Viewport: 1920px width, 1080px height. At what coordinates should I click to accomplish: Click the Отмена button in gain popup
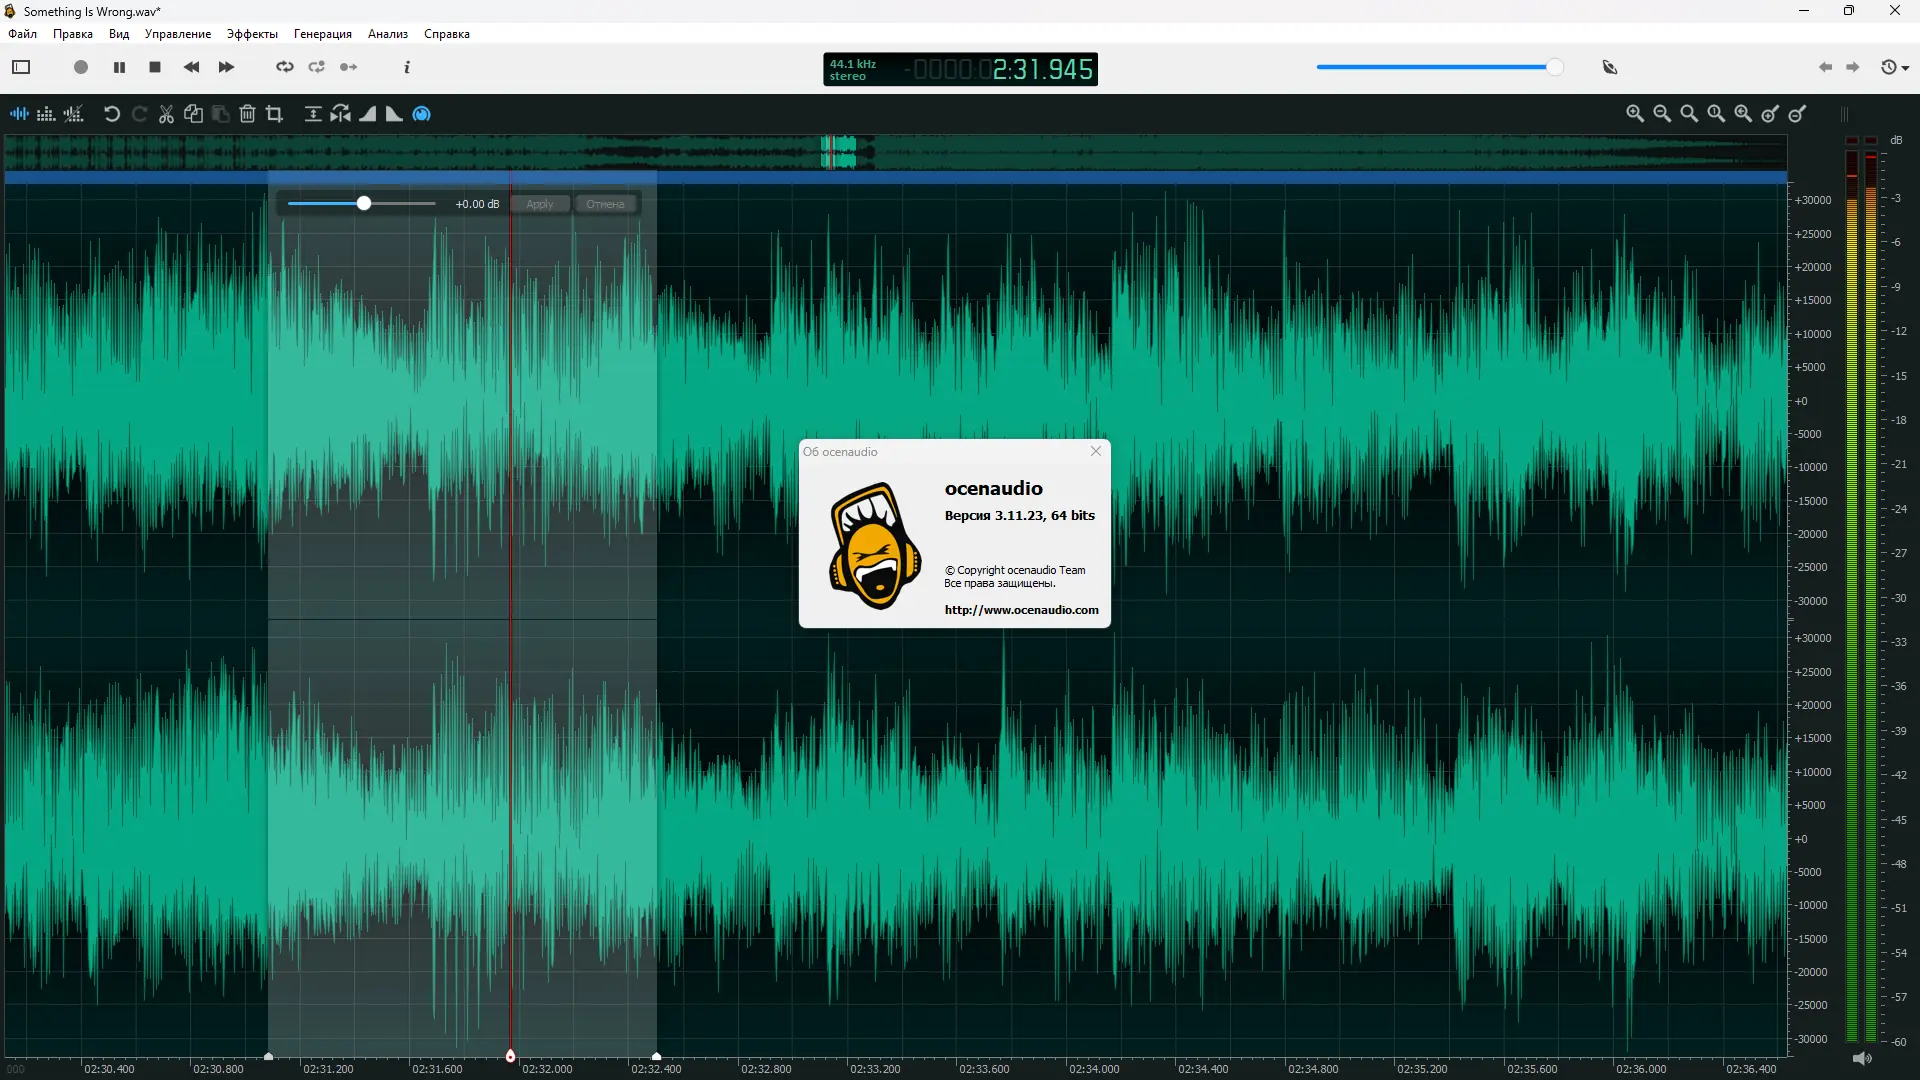[x=605, y=204]
